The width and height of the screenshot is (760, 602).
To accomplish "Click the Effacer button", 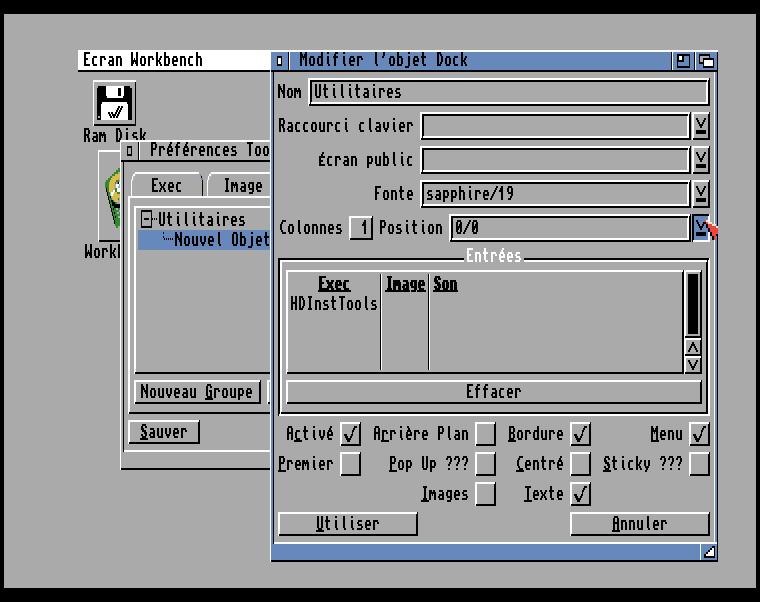I will (493, 391).
